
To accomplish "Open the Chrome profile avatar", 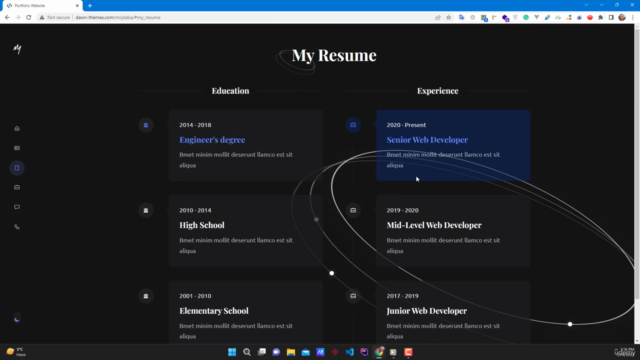I will 622,18.
